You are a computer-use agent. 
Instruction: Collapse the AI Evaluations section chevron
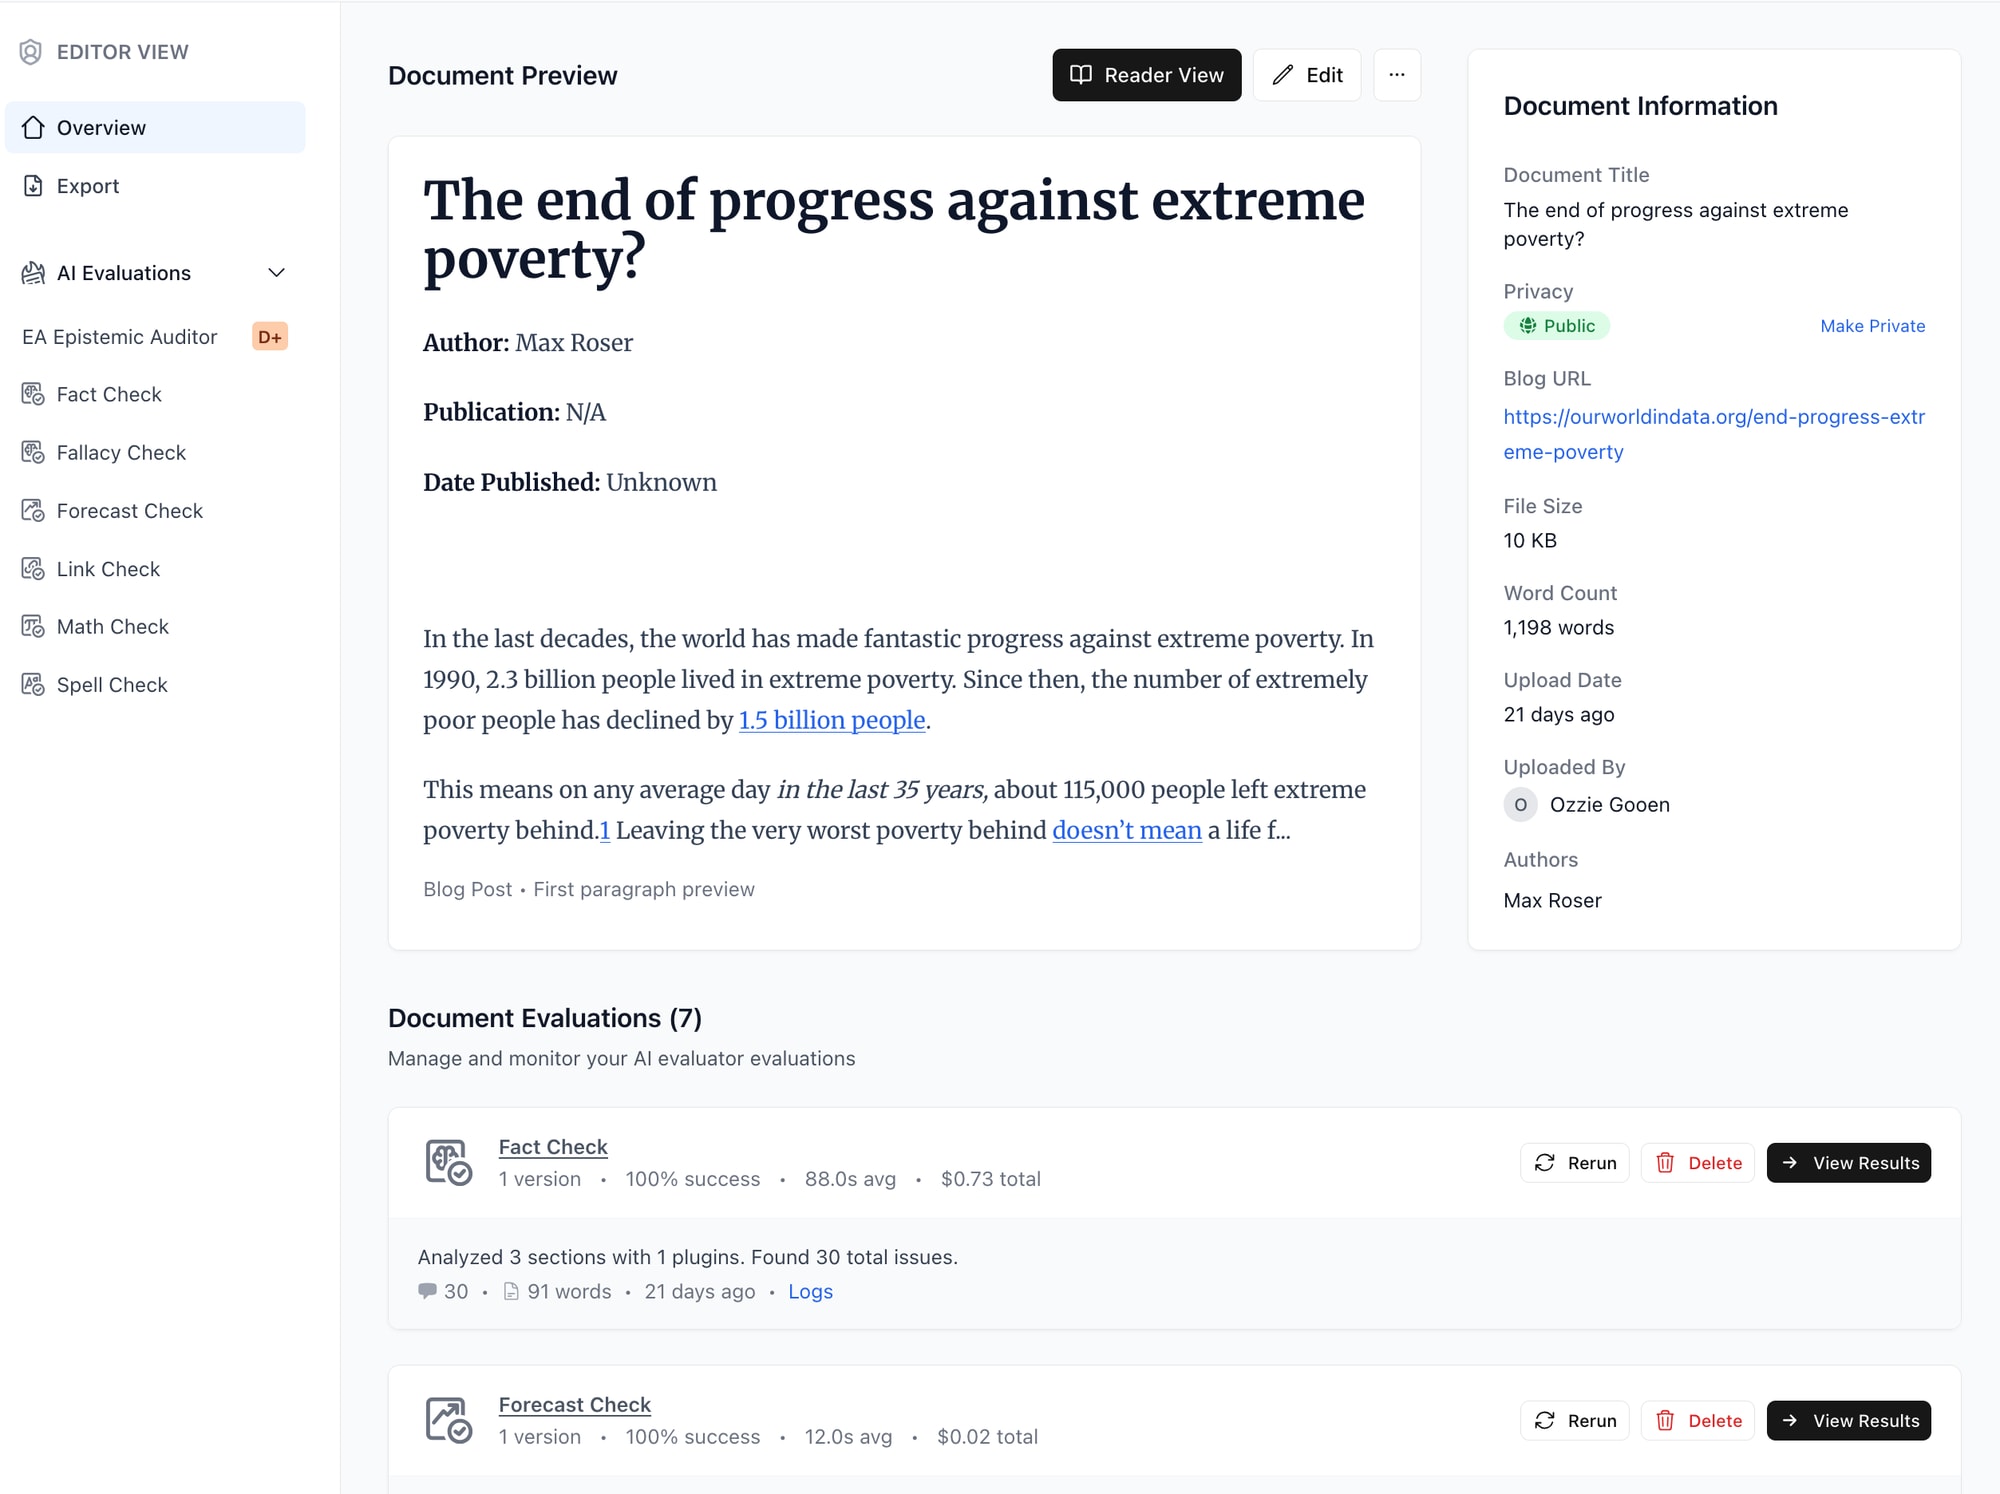[277, 273]
